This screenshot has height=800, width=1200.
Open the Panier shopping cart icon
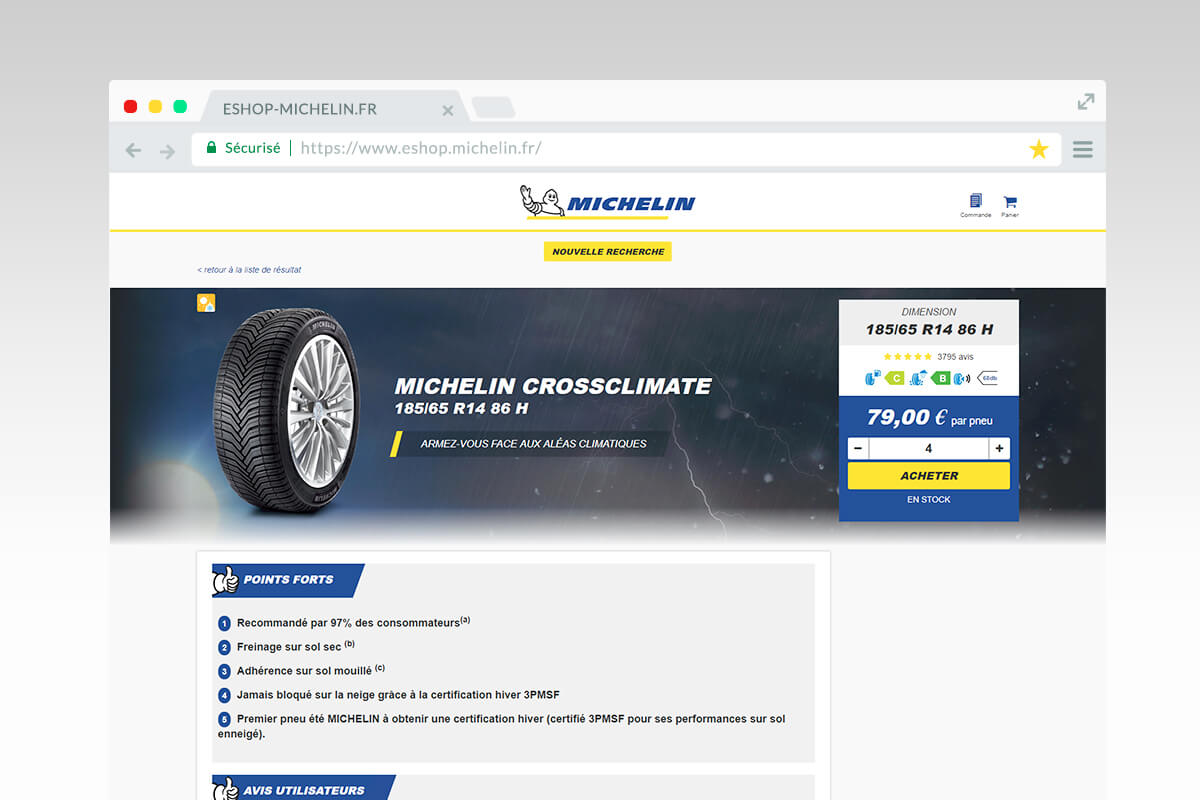pos(1010,205)
